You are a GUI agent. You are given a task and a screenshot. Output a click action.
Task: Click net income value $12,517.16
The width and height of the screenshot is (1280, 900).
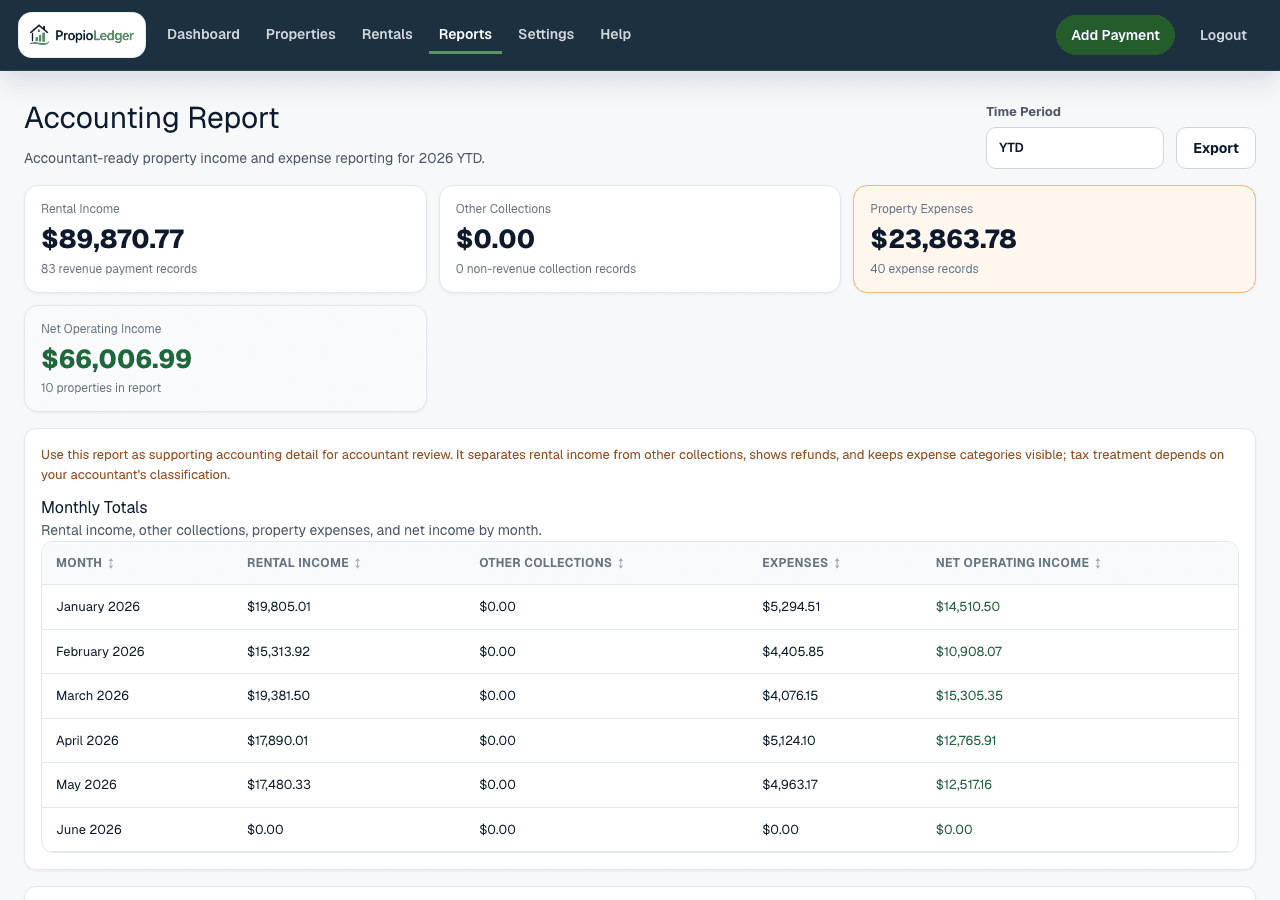pyautogui.click(x=964, y=785)
